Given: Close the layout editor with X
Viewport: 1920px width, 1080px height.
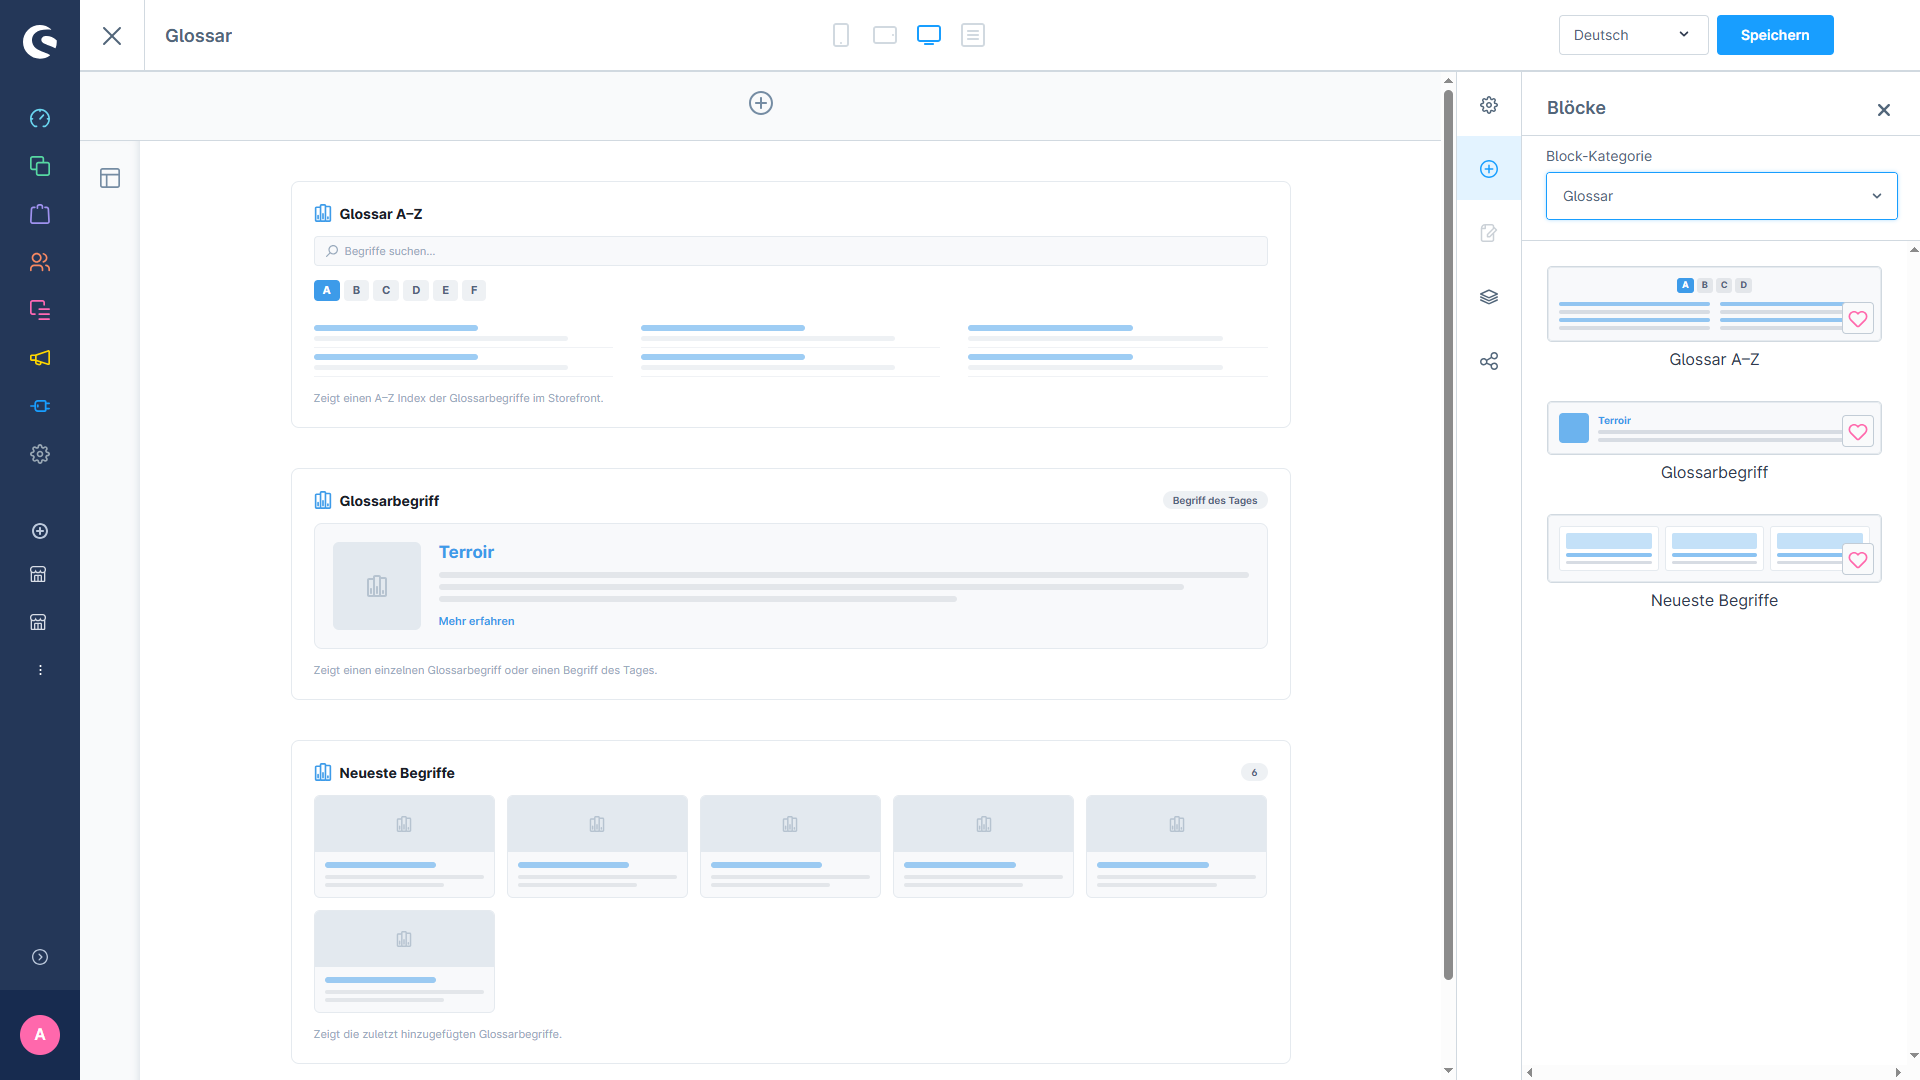Looking at the screenshot, I should coord(112,36).
